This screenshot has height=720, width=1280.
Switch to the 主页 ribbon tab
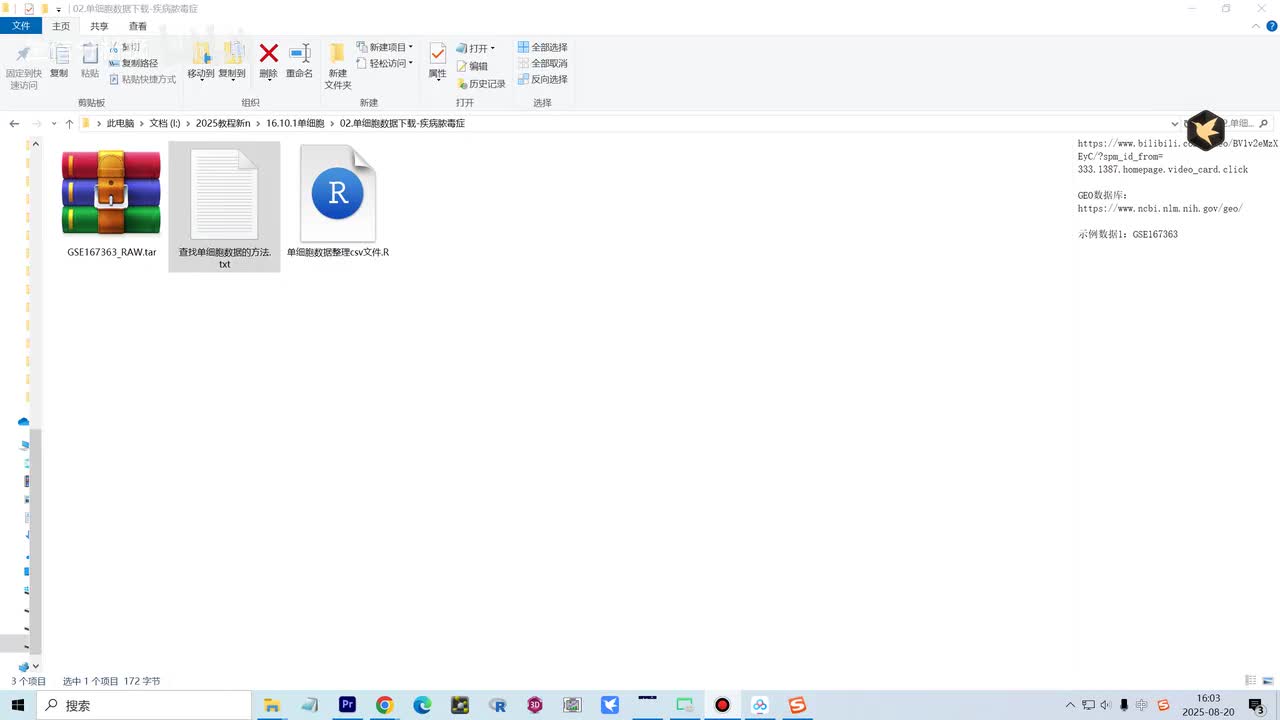[x=61, y=26]
